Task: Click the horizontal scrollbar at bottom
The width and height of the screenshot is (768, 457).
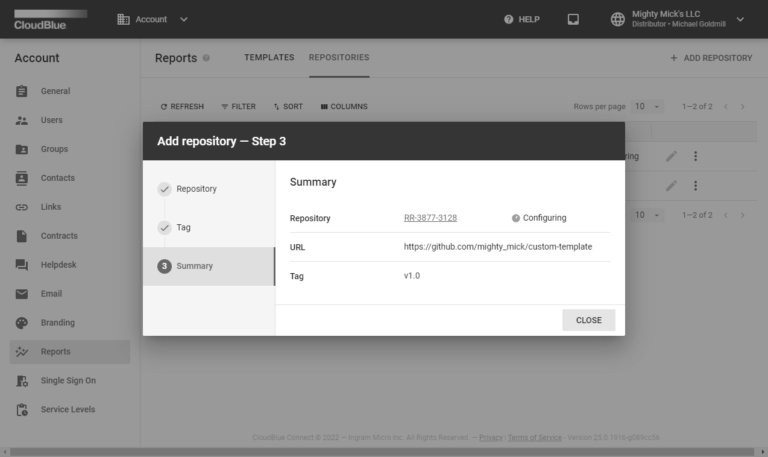Action: (x=382, y=452)
